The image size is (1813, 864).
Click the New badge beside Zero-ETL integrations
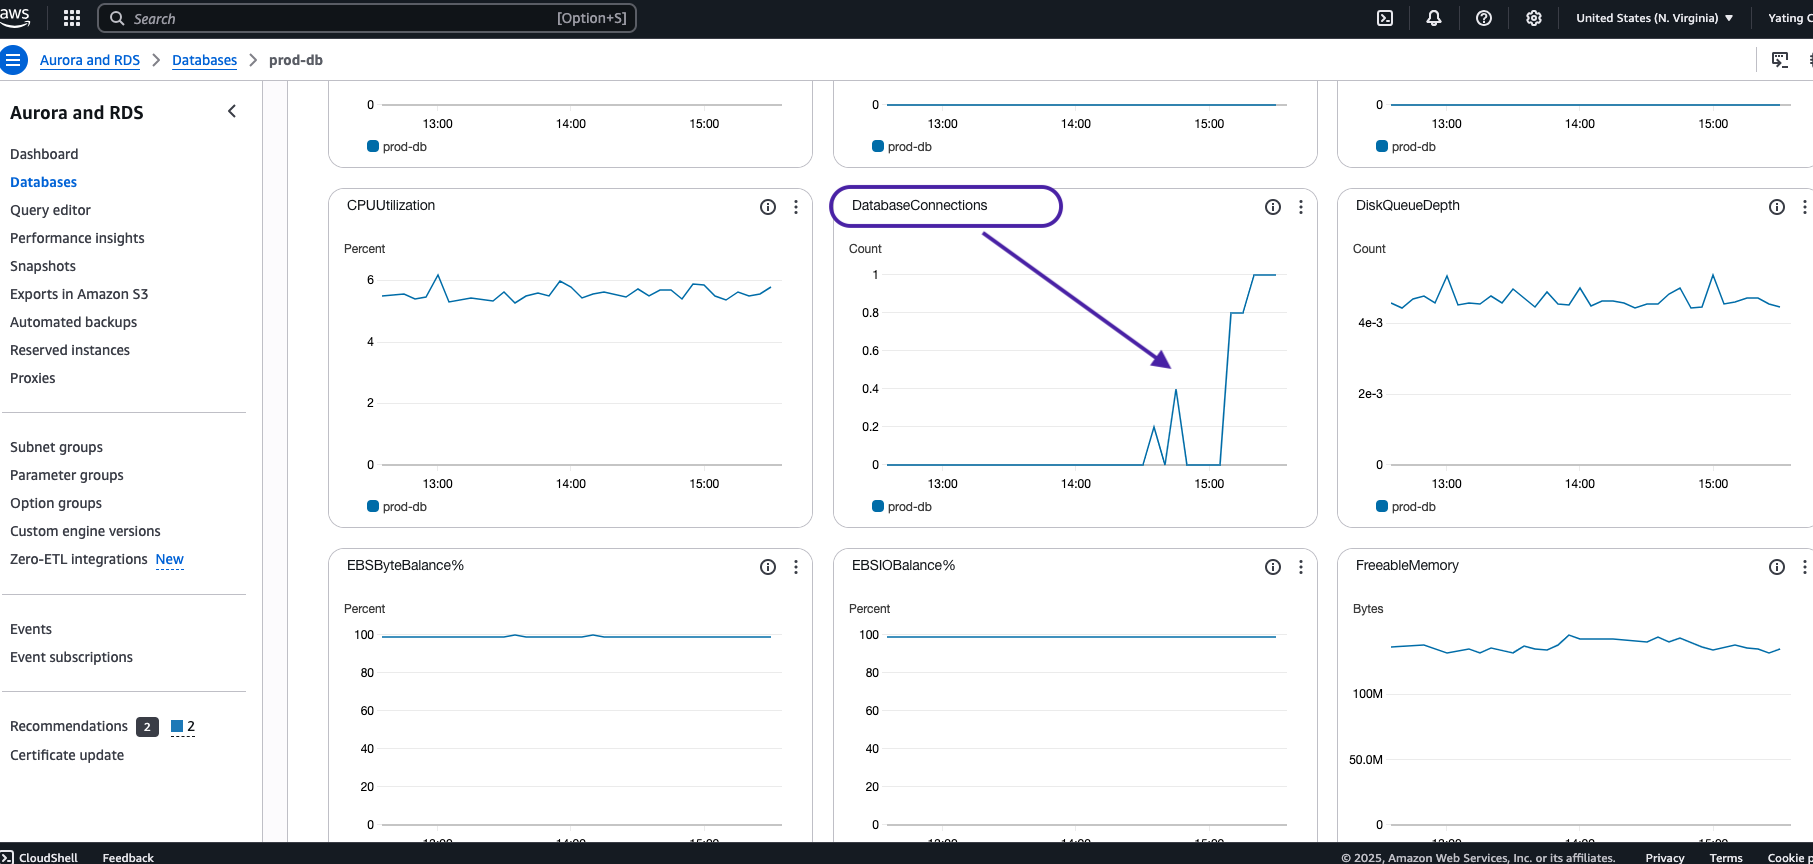[170, 560]
